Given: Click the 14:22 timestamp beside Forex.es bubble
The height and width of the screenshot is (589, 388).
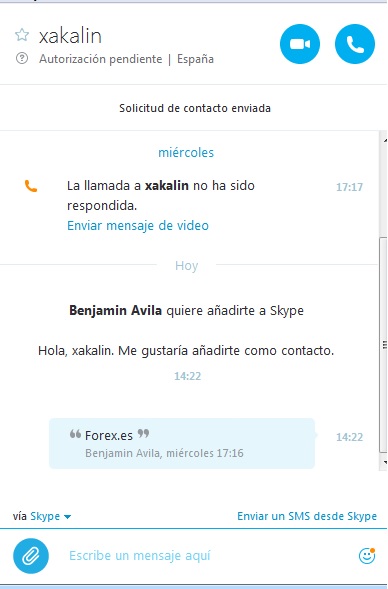Looking at the screenshot, I should 349,437.
